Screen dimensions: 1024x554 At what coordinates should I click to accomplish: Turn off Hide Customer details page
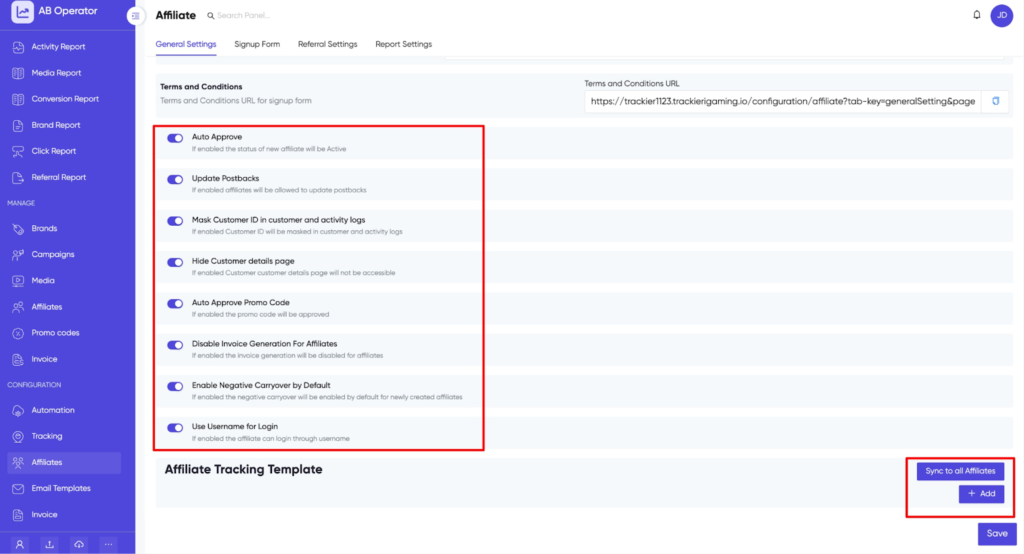(x=175, y=263)
